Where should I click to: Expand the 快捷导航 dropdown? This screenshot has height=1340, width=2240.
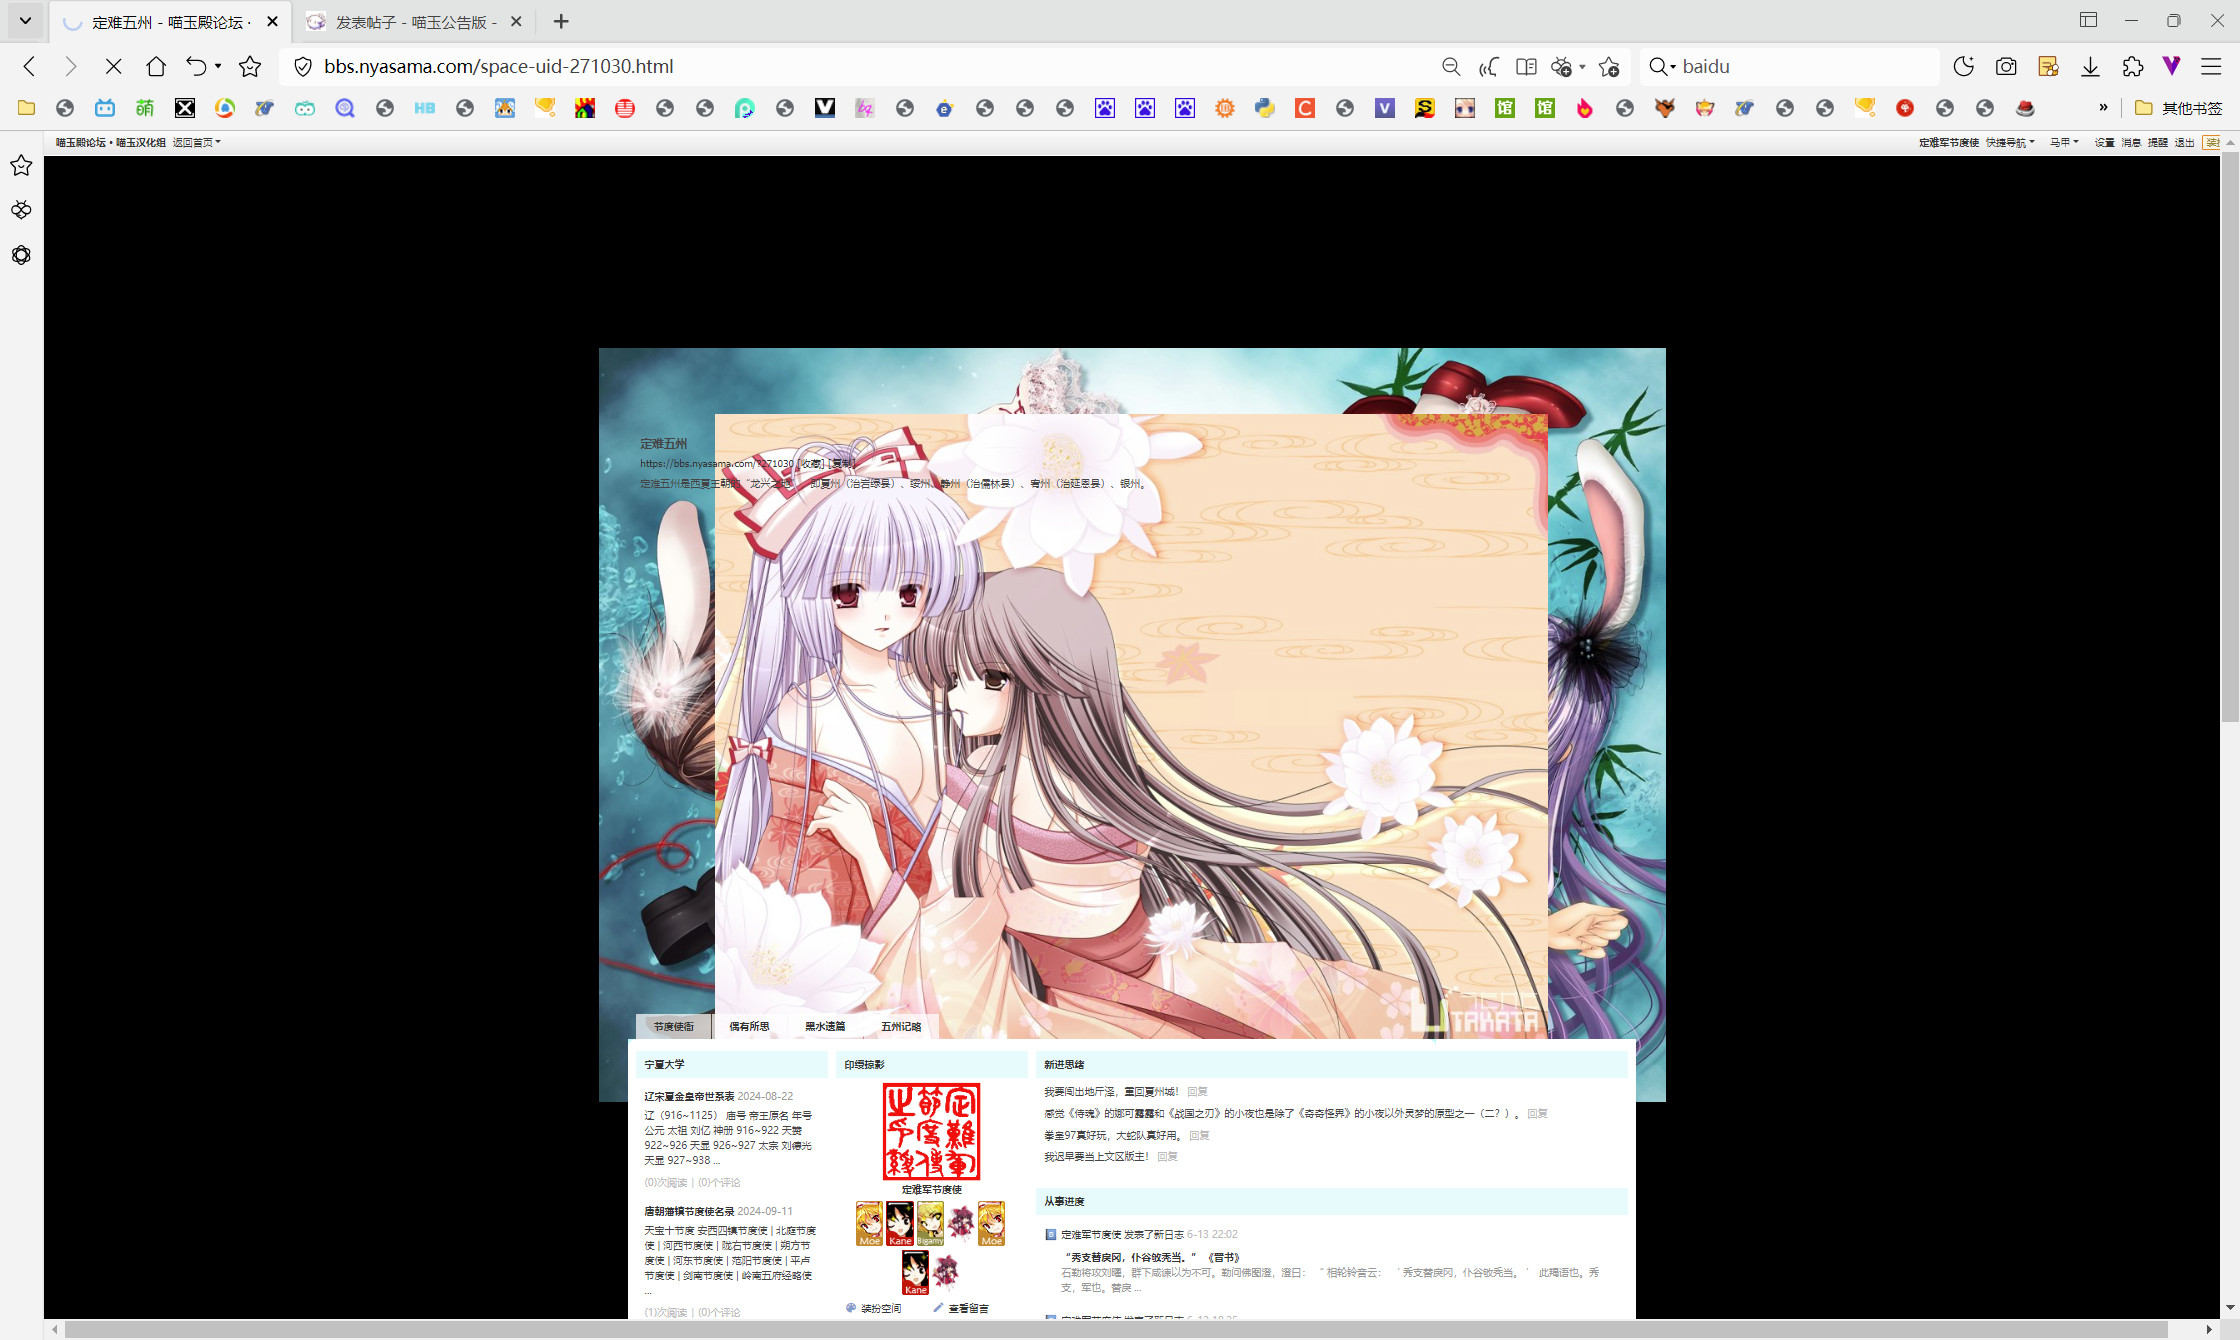[2010, 143]
